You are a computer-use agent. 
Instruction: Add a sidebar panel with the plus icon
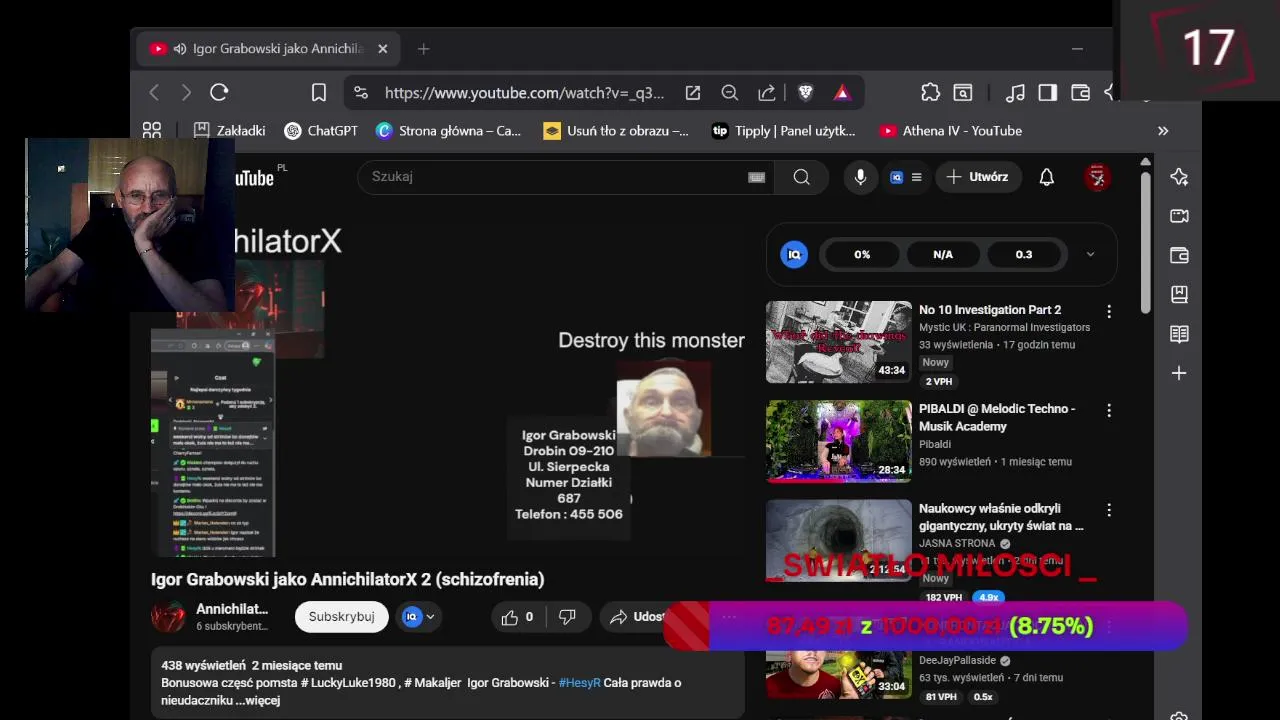coord(1179,373)
